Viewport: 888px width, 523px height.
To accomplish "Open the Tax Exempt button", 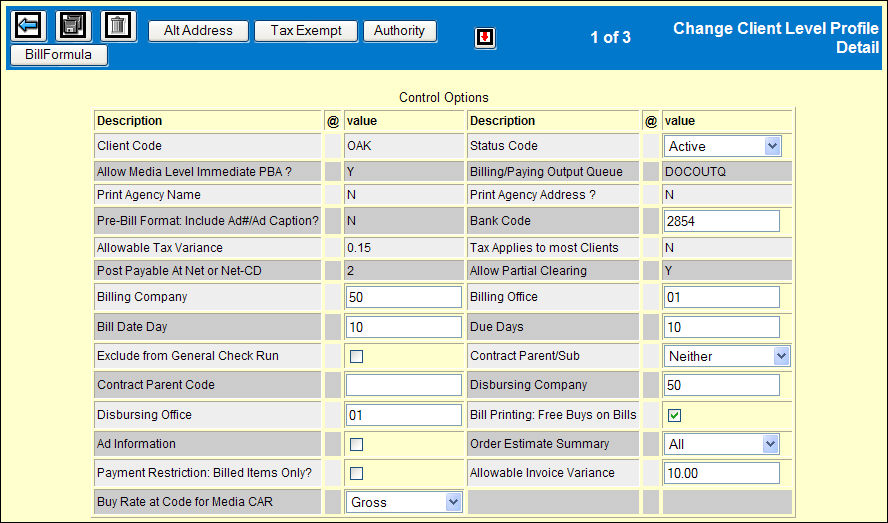I will [306, 31].
